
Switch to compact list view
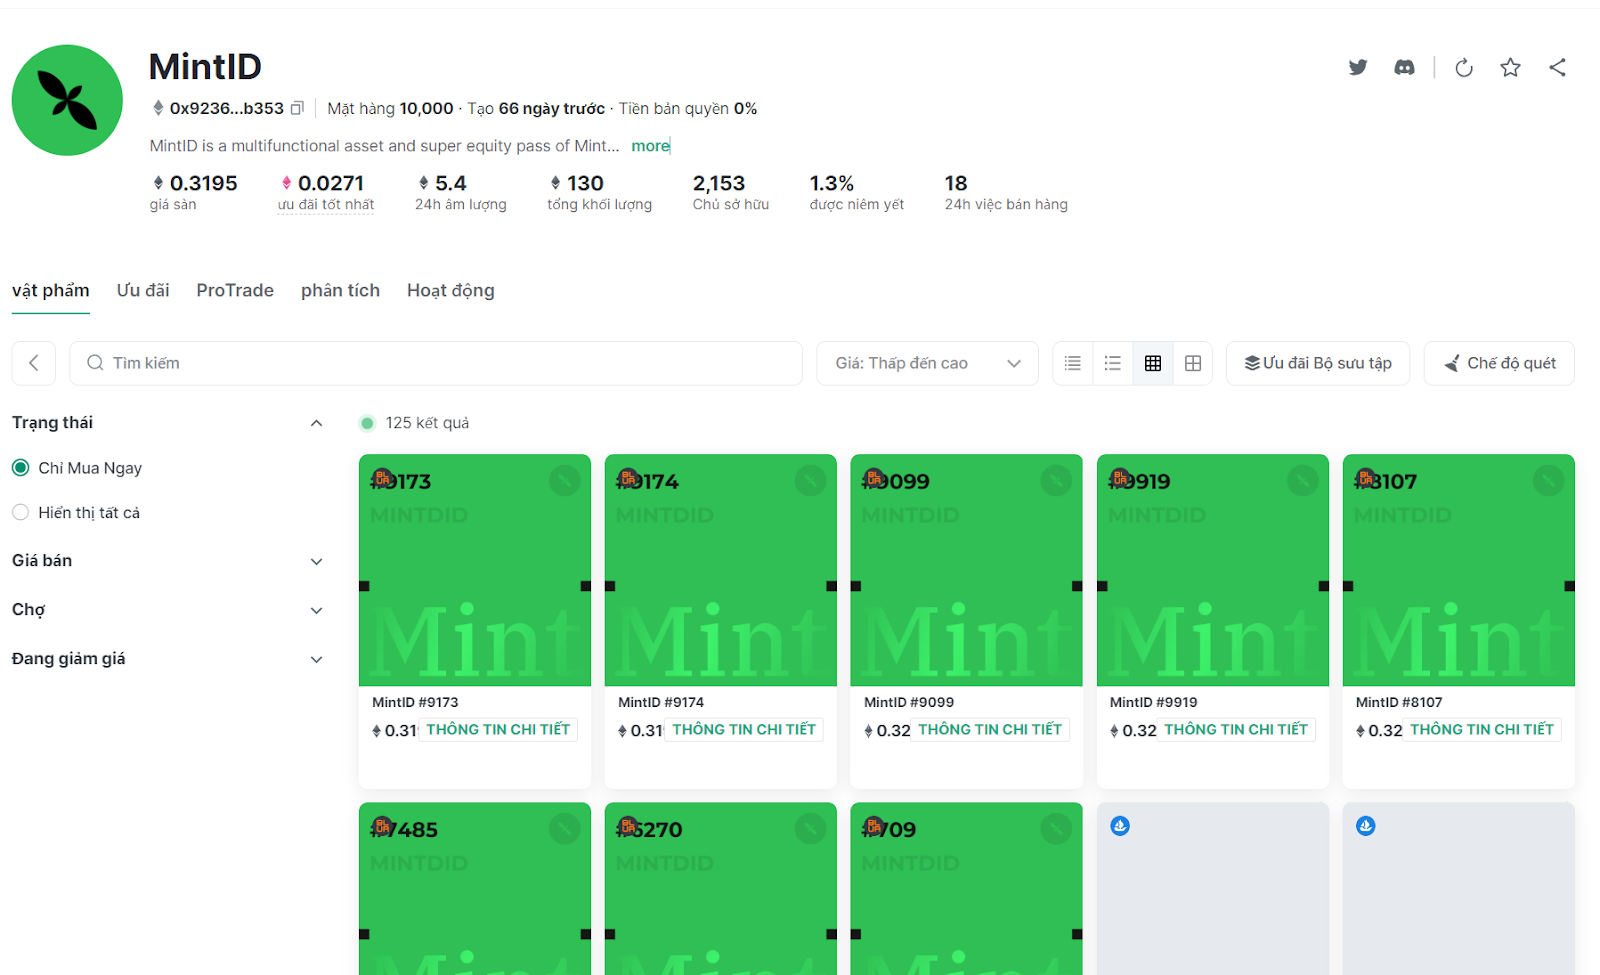[x=1073, y=363]
